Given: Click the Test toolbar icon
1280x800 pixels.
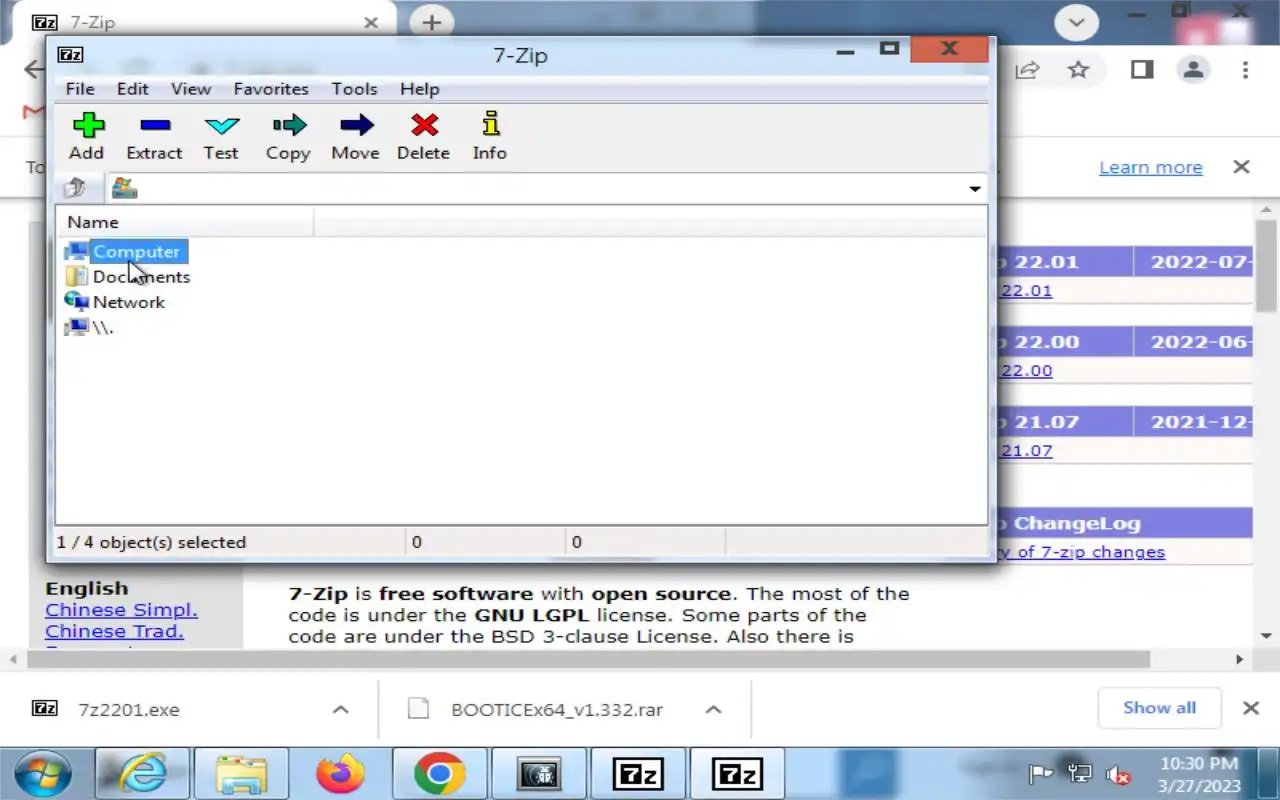Looking at the screenshot, I should pyautogui.click(x=221, y=136).
